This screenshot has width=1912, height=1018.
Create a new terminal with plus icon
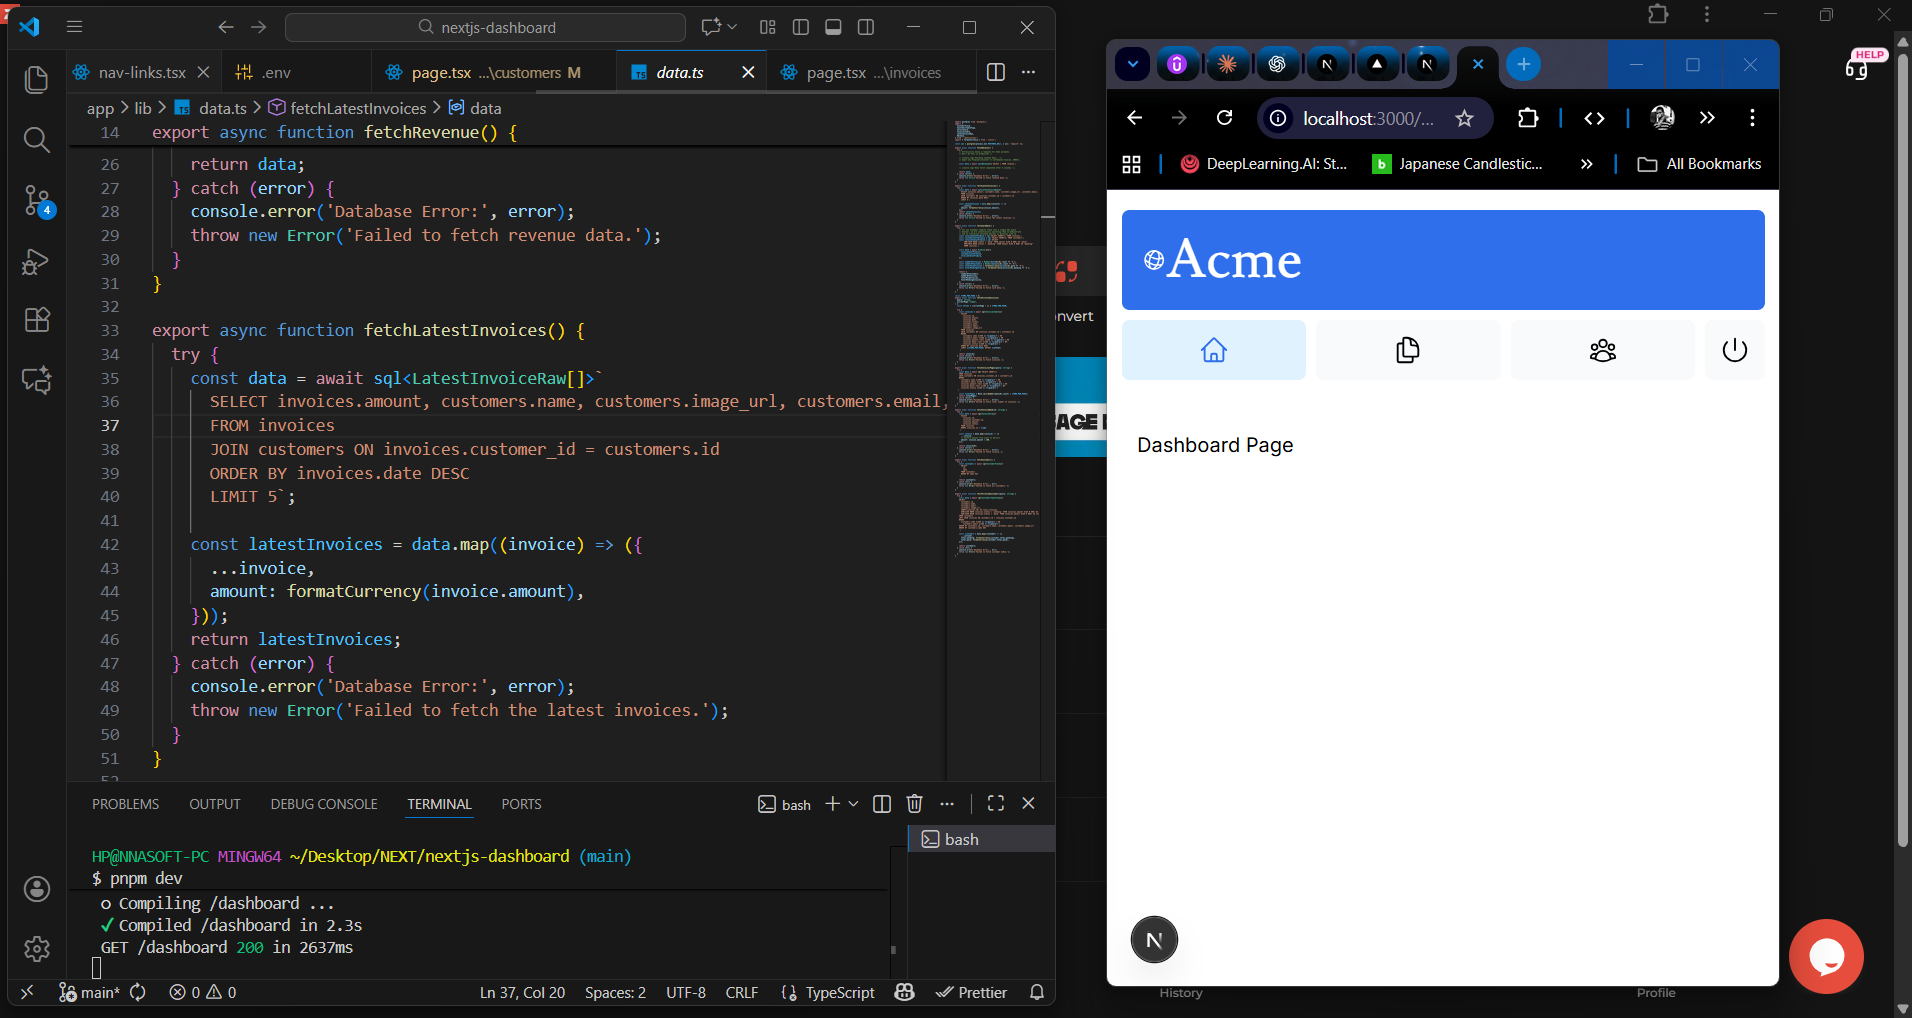tap(832, 804)
